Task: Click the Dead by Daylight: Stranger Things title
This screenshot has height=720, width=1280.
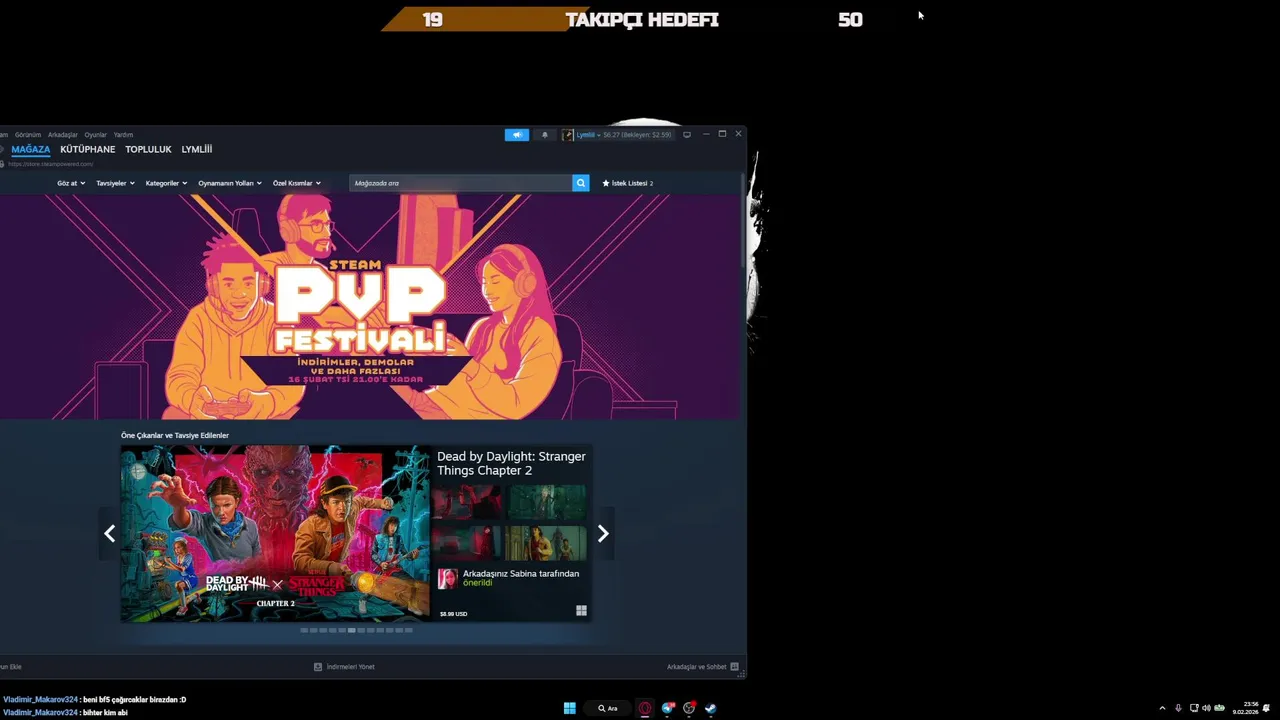Action: [511, 463]
